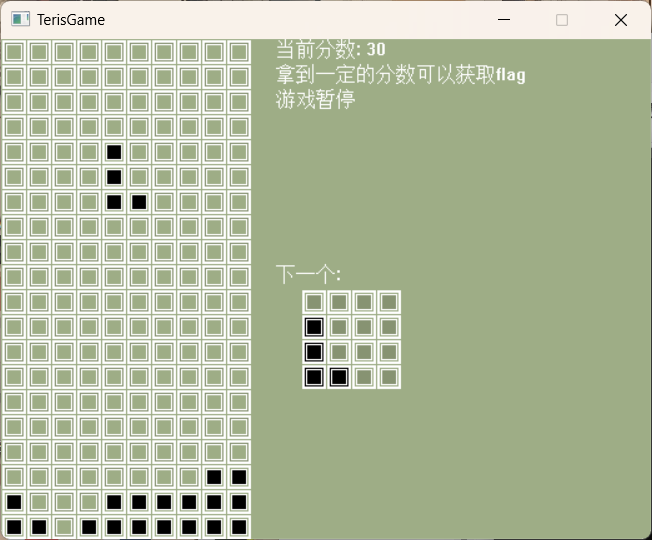Click top-right empty cell of next-piece preview
Screen dimensions: 652x540
[x=389, y=302]
